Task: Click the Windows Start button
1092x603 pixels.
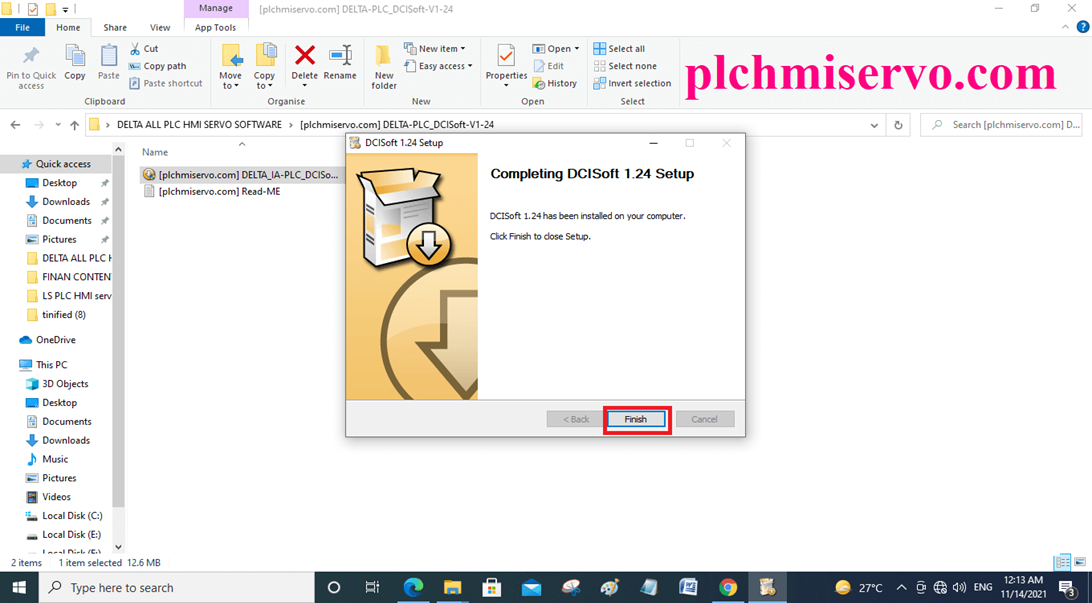Action: [19, 588]
